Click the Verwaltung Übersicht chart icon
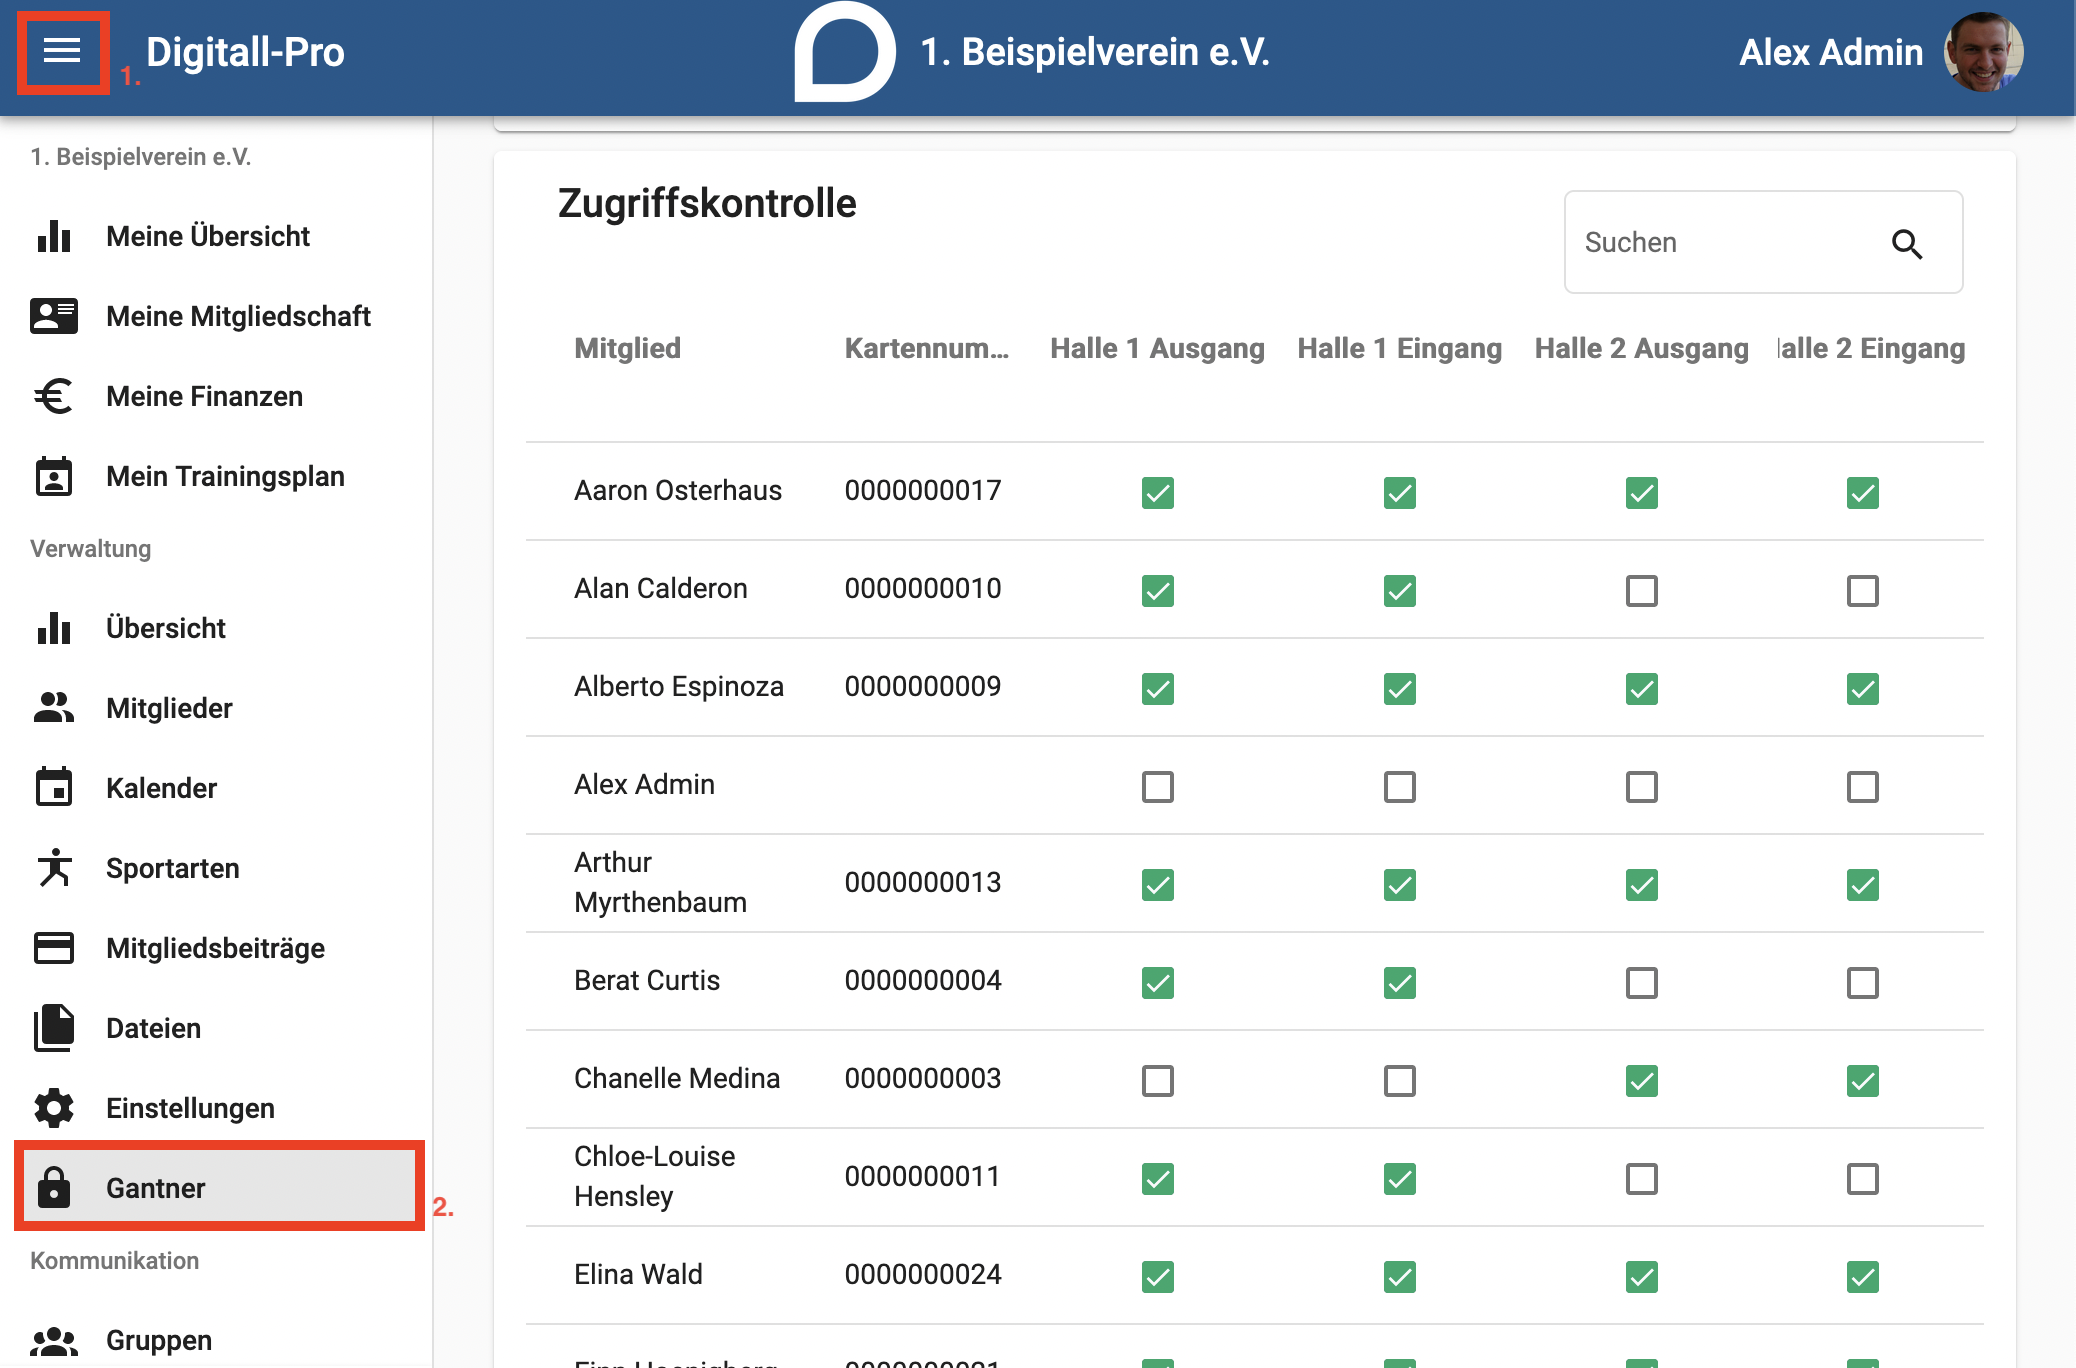The image size is (2076, 1368). [54, 628]
